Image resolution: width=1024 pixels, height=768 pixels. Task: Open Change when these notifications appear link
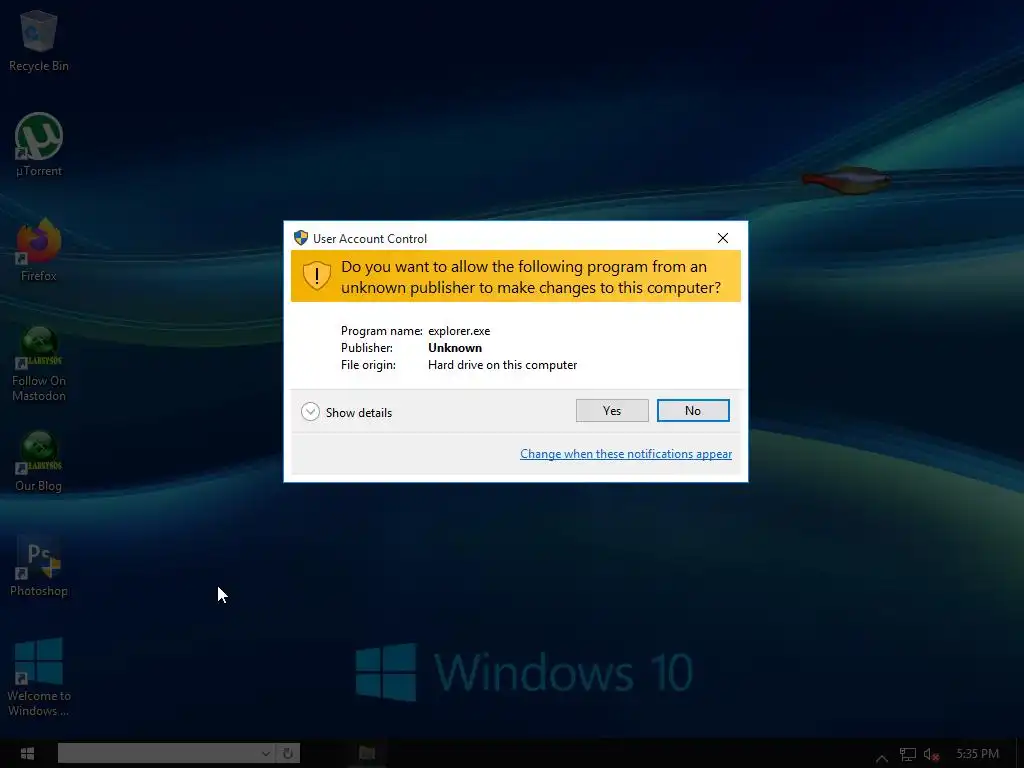pyautogui.click(x=626, y=454)
